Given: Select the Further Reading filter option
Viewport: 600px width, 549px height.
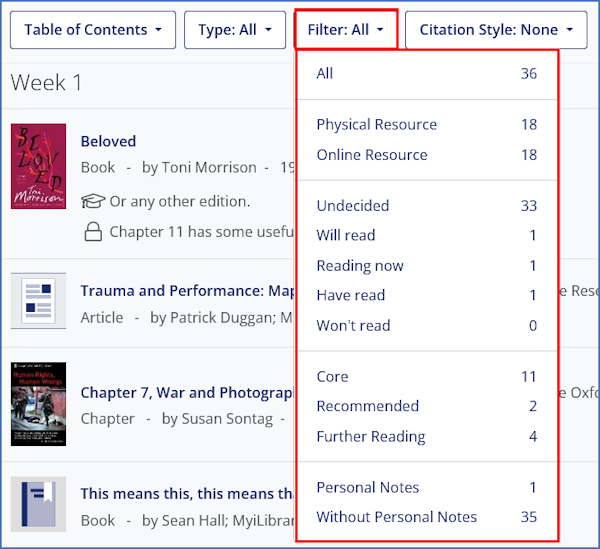Looking at the screenshot, I should tap(370, 437).
